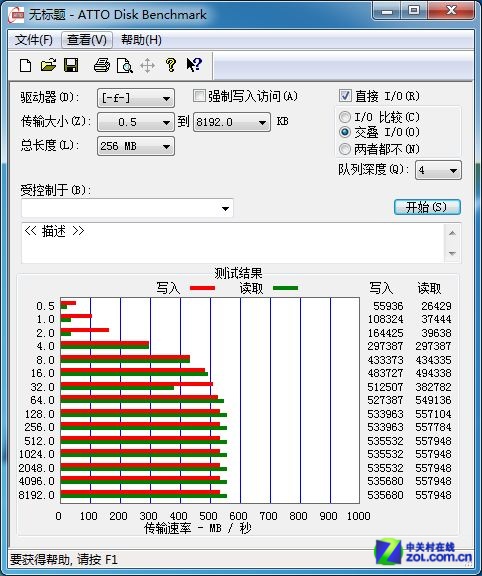Select the 两者都不(N) radio button
The height and width of the screenshot is (576, 482).
(x=345, y=149)
